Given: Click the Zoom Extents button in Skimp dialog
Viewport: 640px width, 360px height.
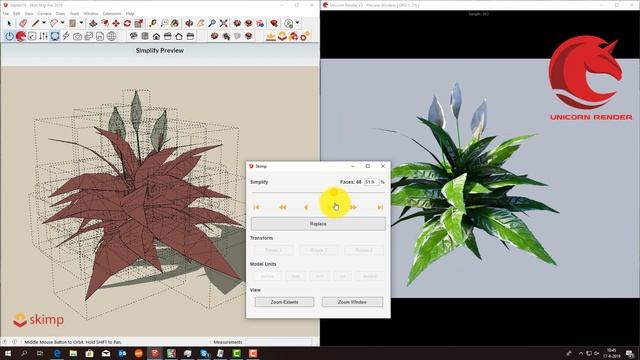Looking at the screenshot, I should point(284,302).
